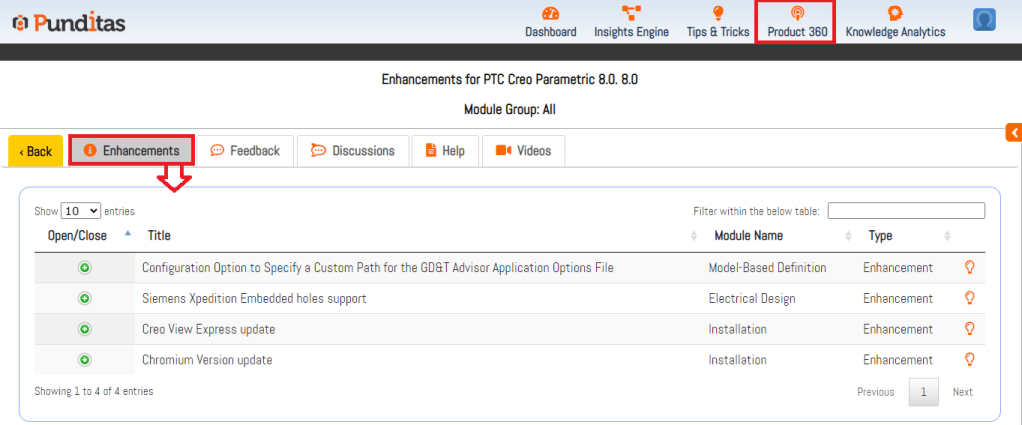This screenshot has width=1022, height=425.
Task: Click lightbulb icon for Siemens Xpedition row
Action: [968, 298]
